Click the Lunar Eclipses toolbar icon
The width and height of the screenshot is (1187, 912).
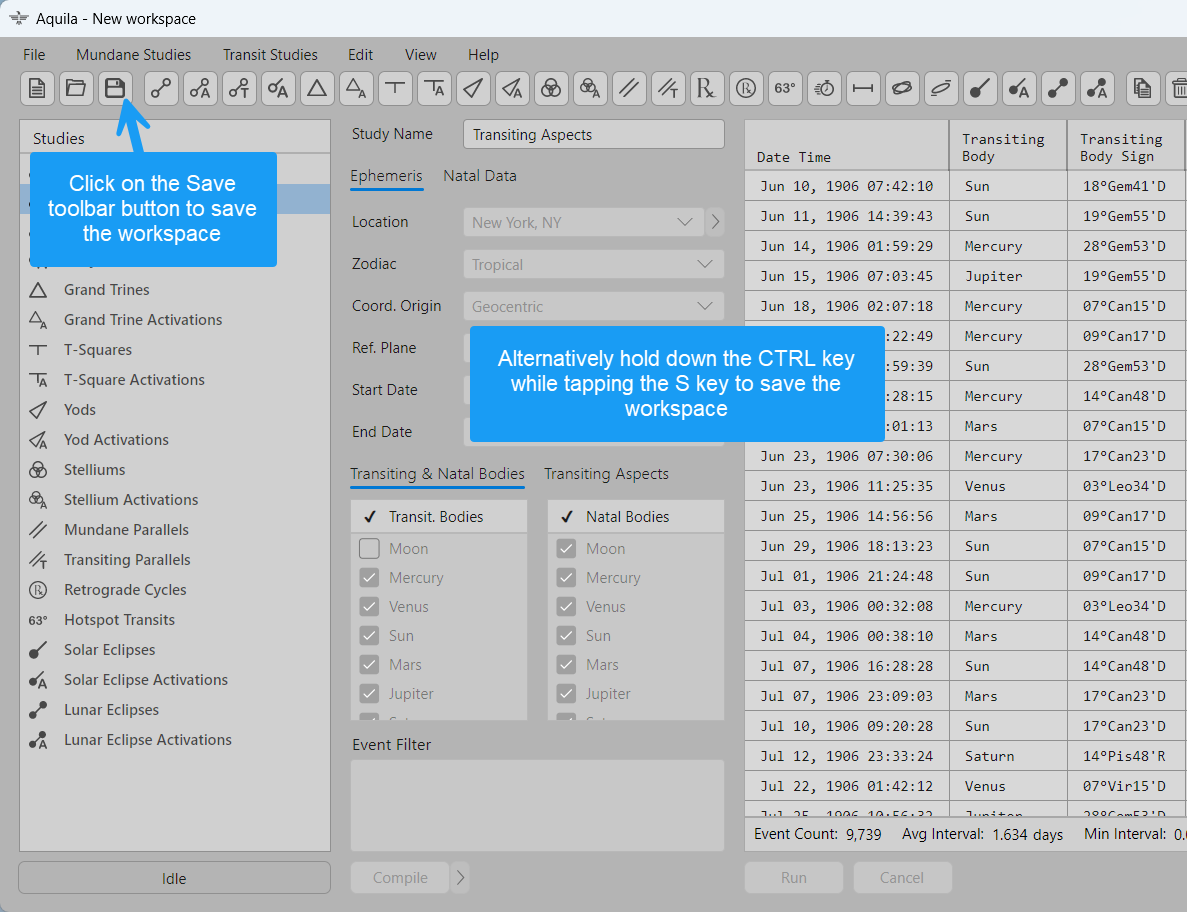coord(1058,89)
